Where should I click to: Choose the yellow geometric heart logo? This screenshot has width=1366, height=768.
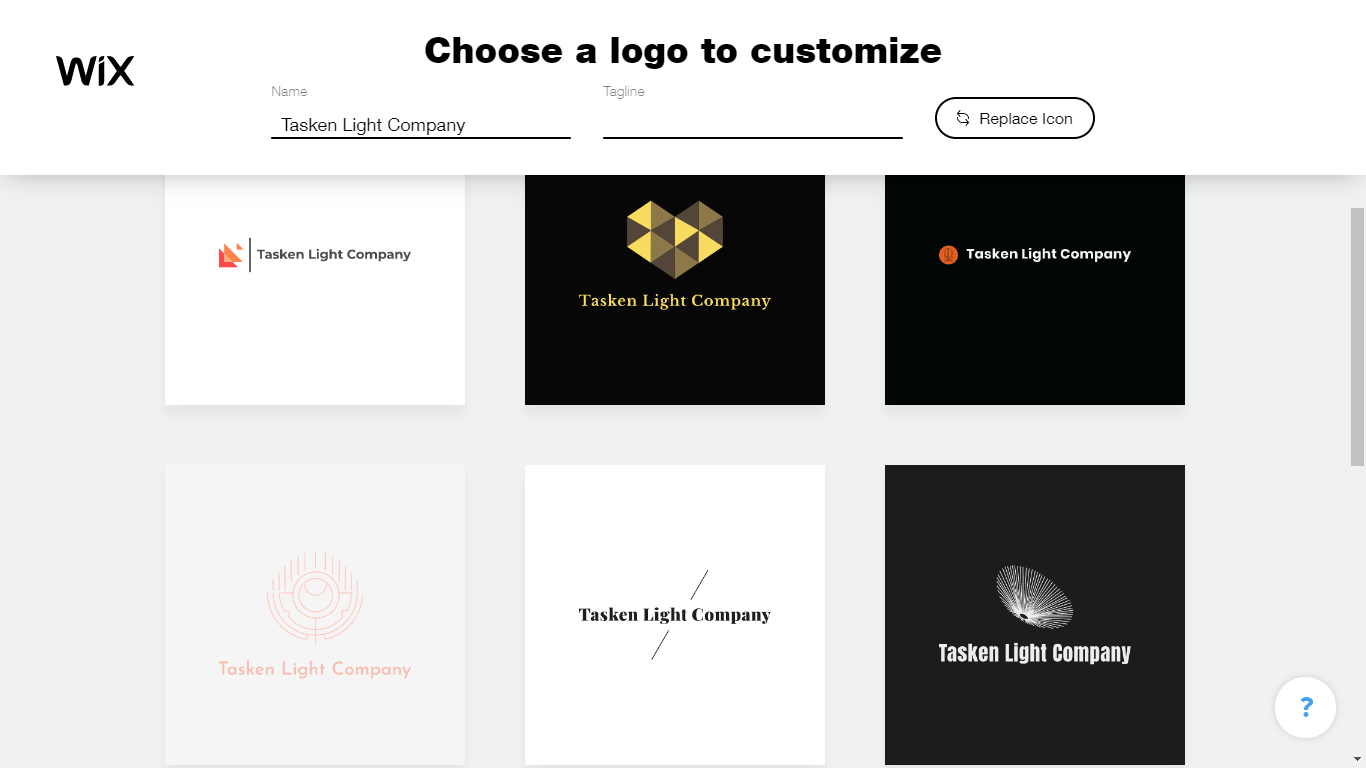click(675, 290)
